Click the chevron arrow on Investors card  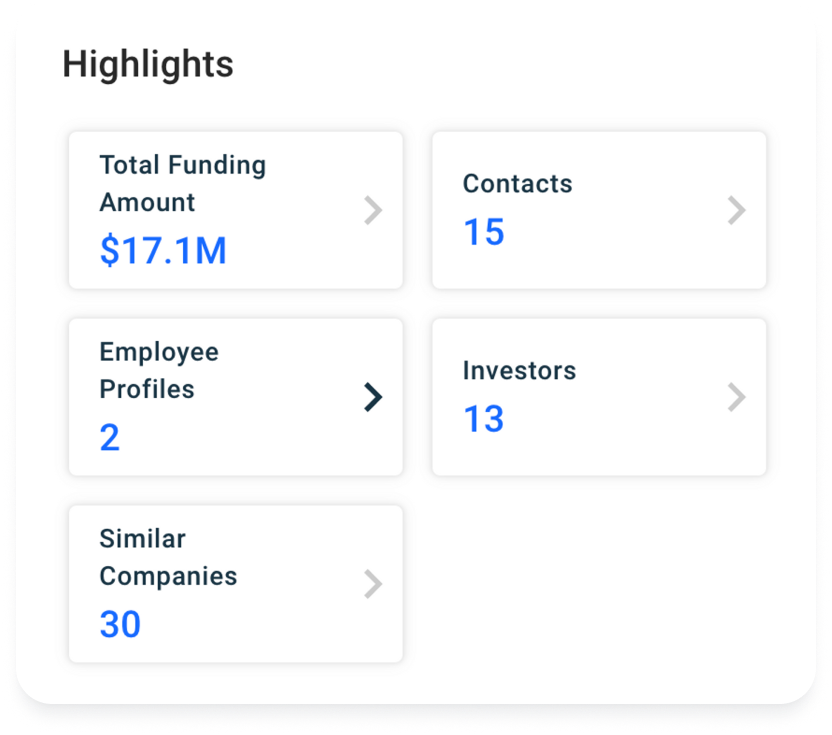tap(736, 397)
